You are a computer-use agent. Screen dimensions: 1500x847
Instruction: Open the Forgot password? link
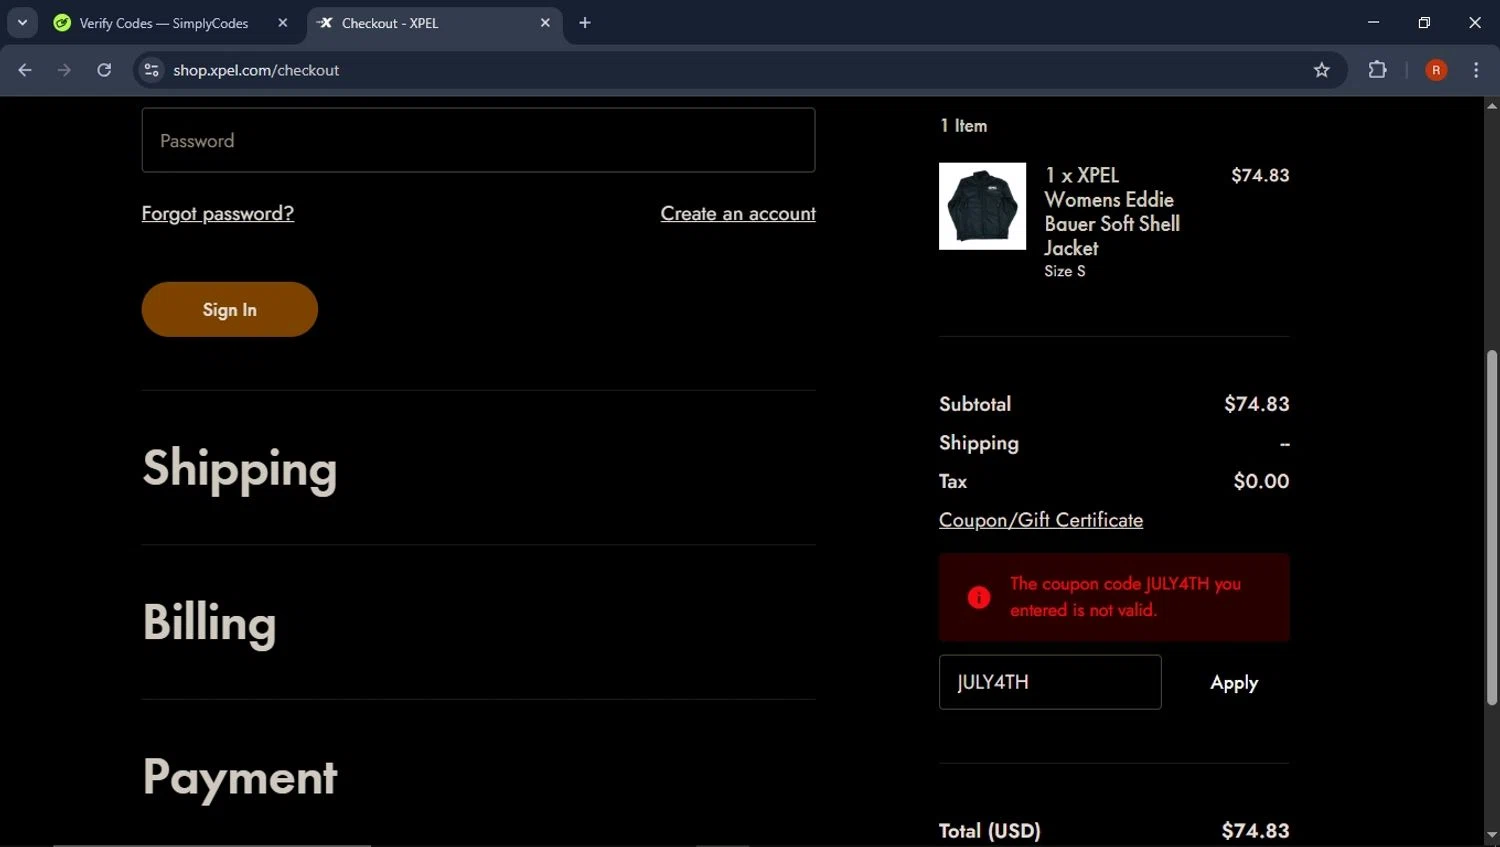coord(218,213)
